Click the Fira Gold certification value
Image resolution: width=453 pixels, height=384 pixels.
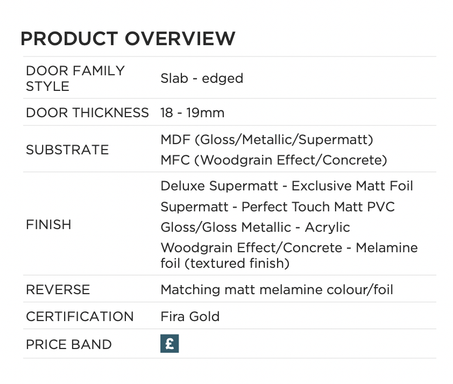coord(190,316)
